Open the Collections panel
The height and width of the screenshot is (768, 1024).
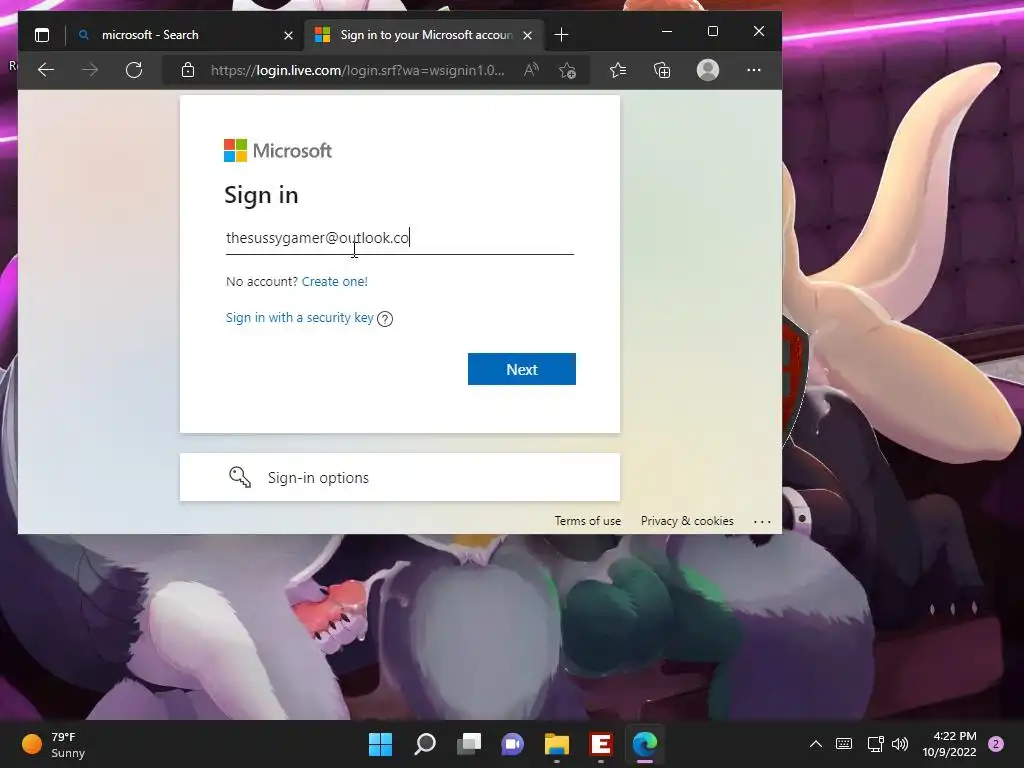662,70
